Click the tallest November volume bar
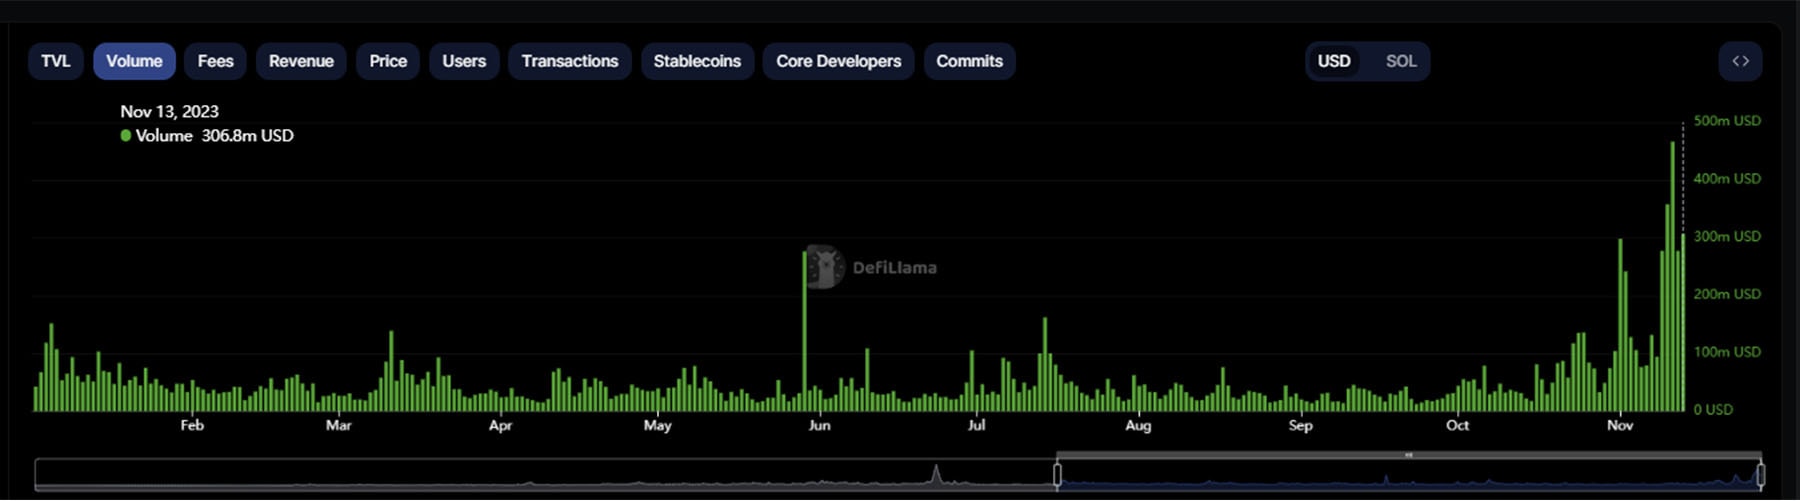Image resolution: width=1800 pixels, height=501 pixels. (x=1672, y=280)
